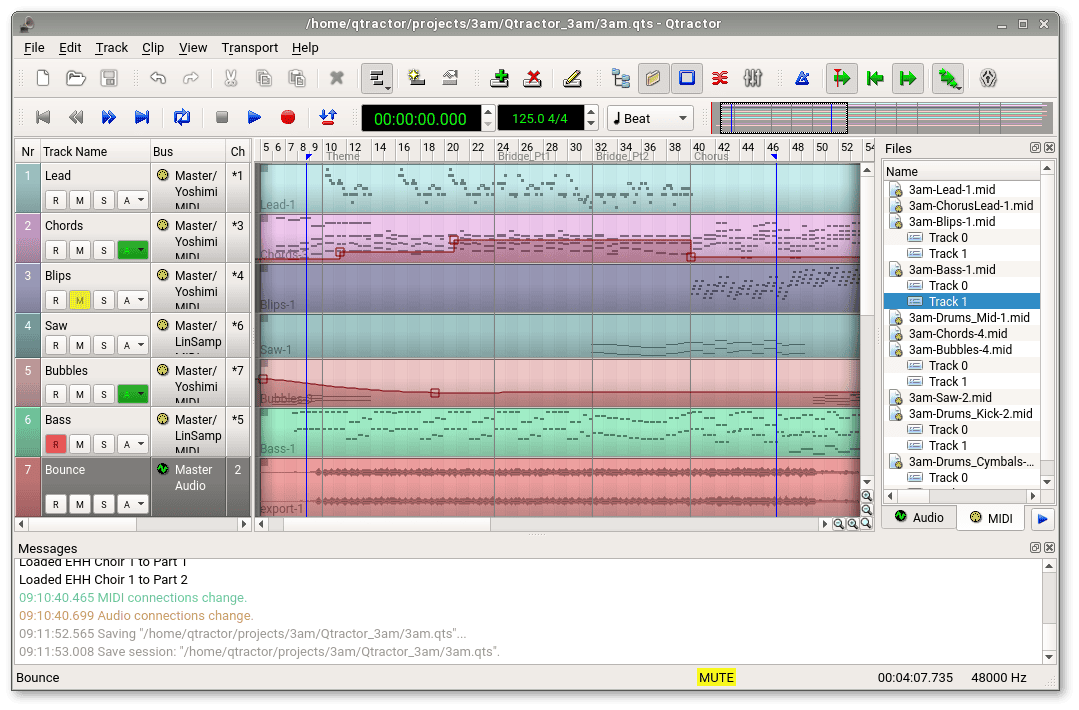The image size is (1079, 710).
Task: Jump to session start with Backward
Action: pos(43,118)
